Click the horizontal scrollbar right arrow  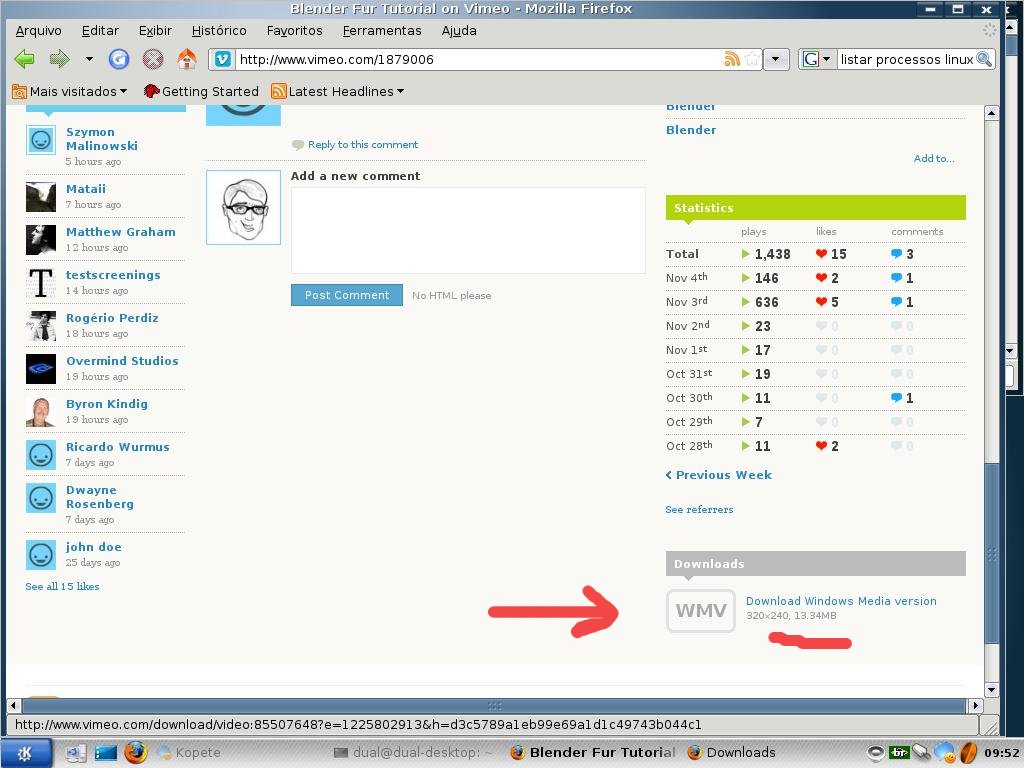pos(975,705)
